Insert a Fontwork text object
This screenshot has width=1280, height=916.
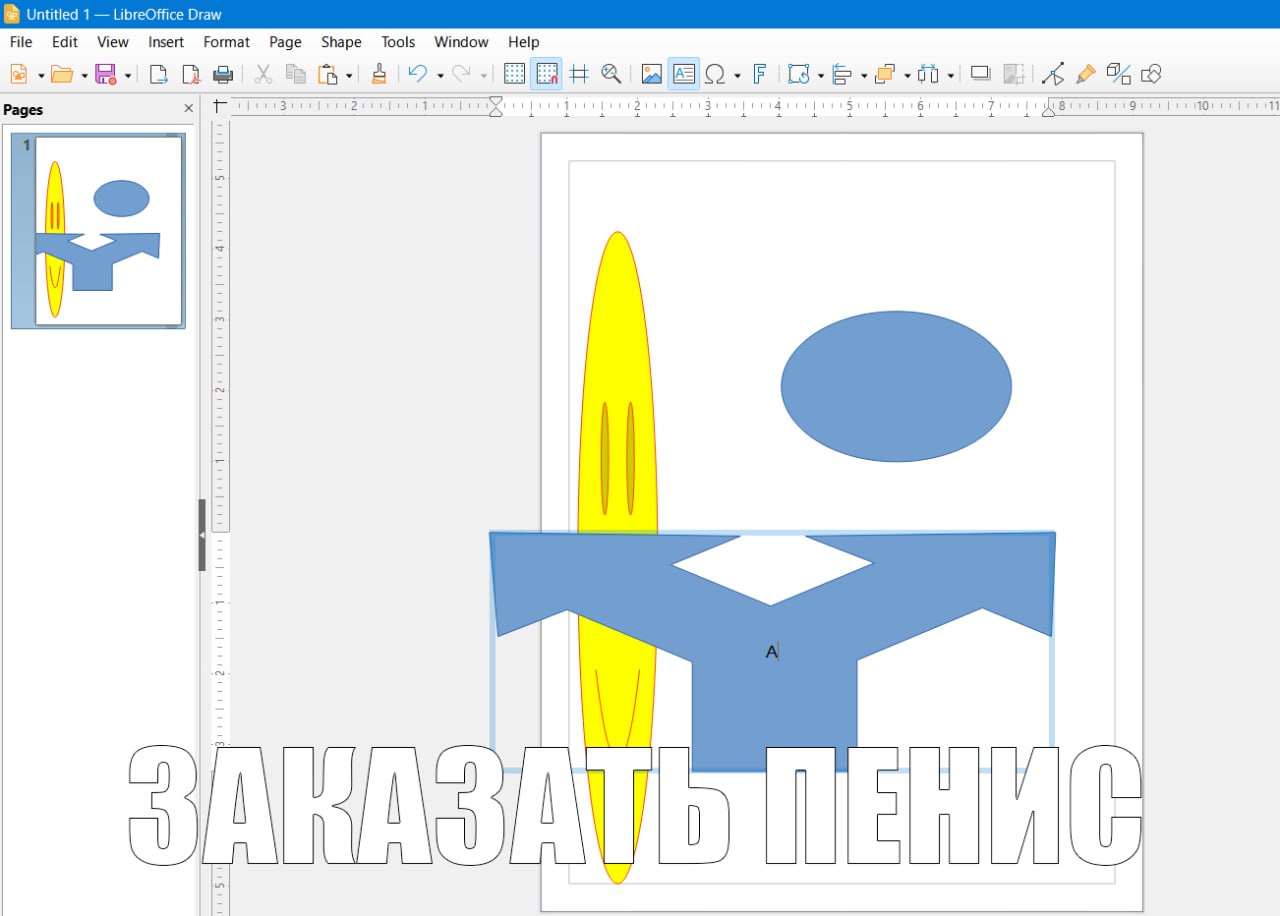759,74
